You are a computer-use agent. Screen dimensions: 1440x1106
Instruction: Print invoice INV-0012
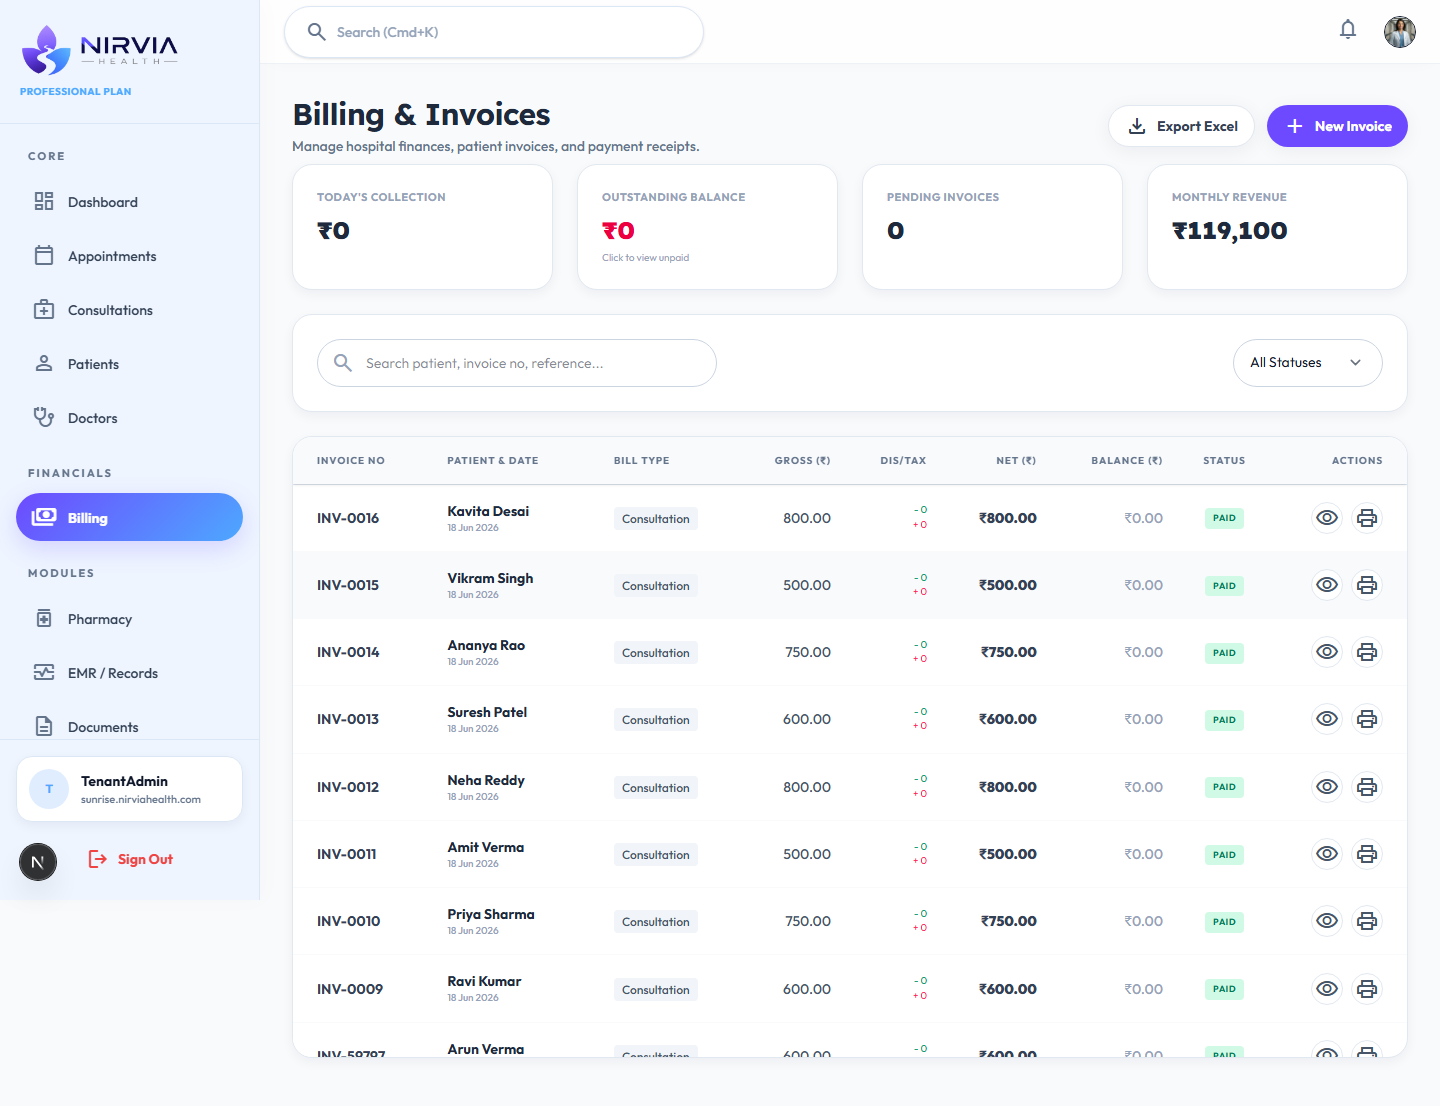[1367, 787]
